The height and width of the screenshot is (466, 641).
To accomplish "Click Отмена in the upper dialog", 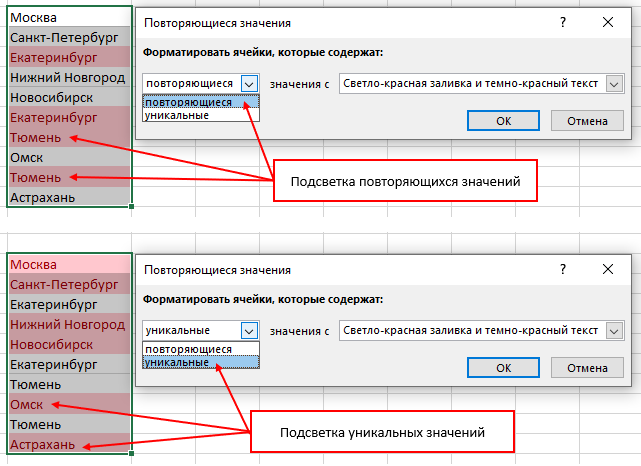I will (587, 121).
